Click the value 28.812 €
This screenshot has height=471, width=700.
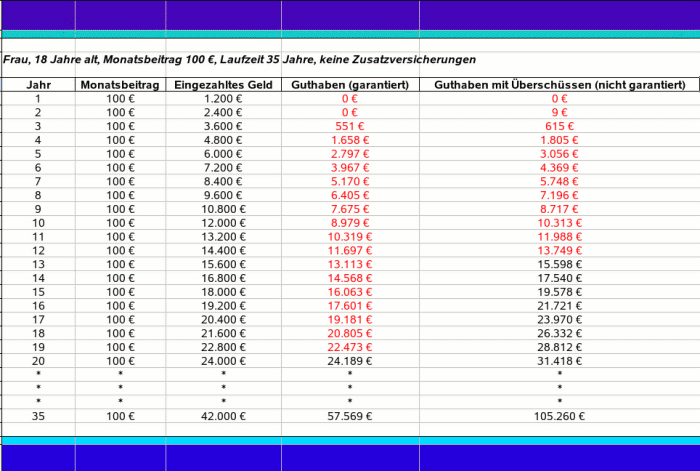[559, 348]
